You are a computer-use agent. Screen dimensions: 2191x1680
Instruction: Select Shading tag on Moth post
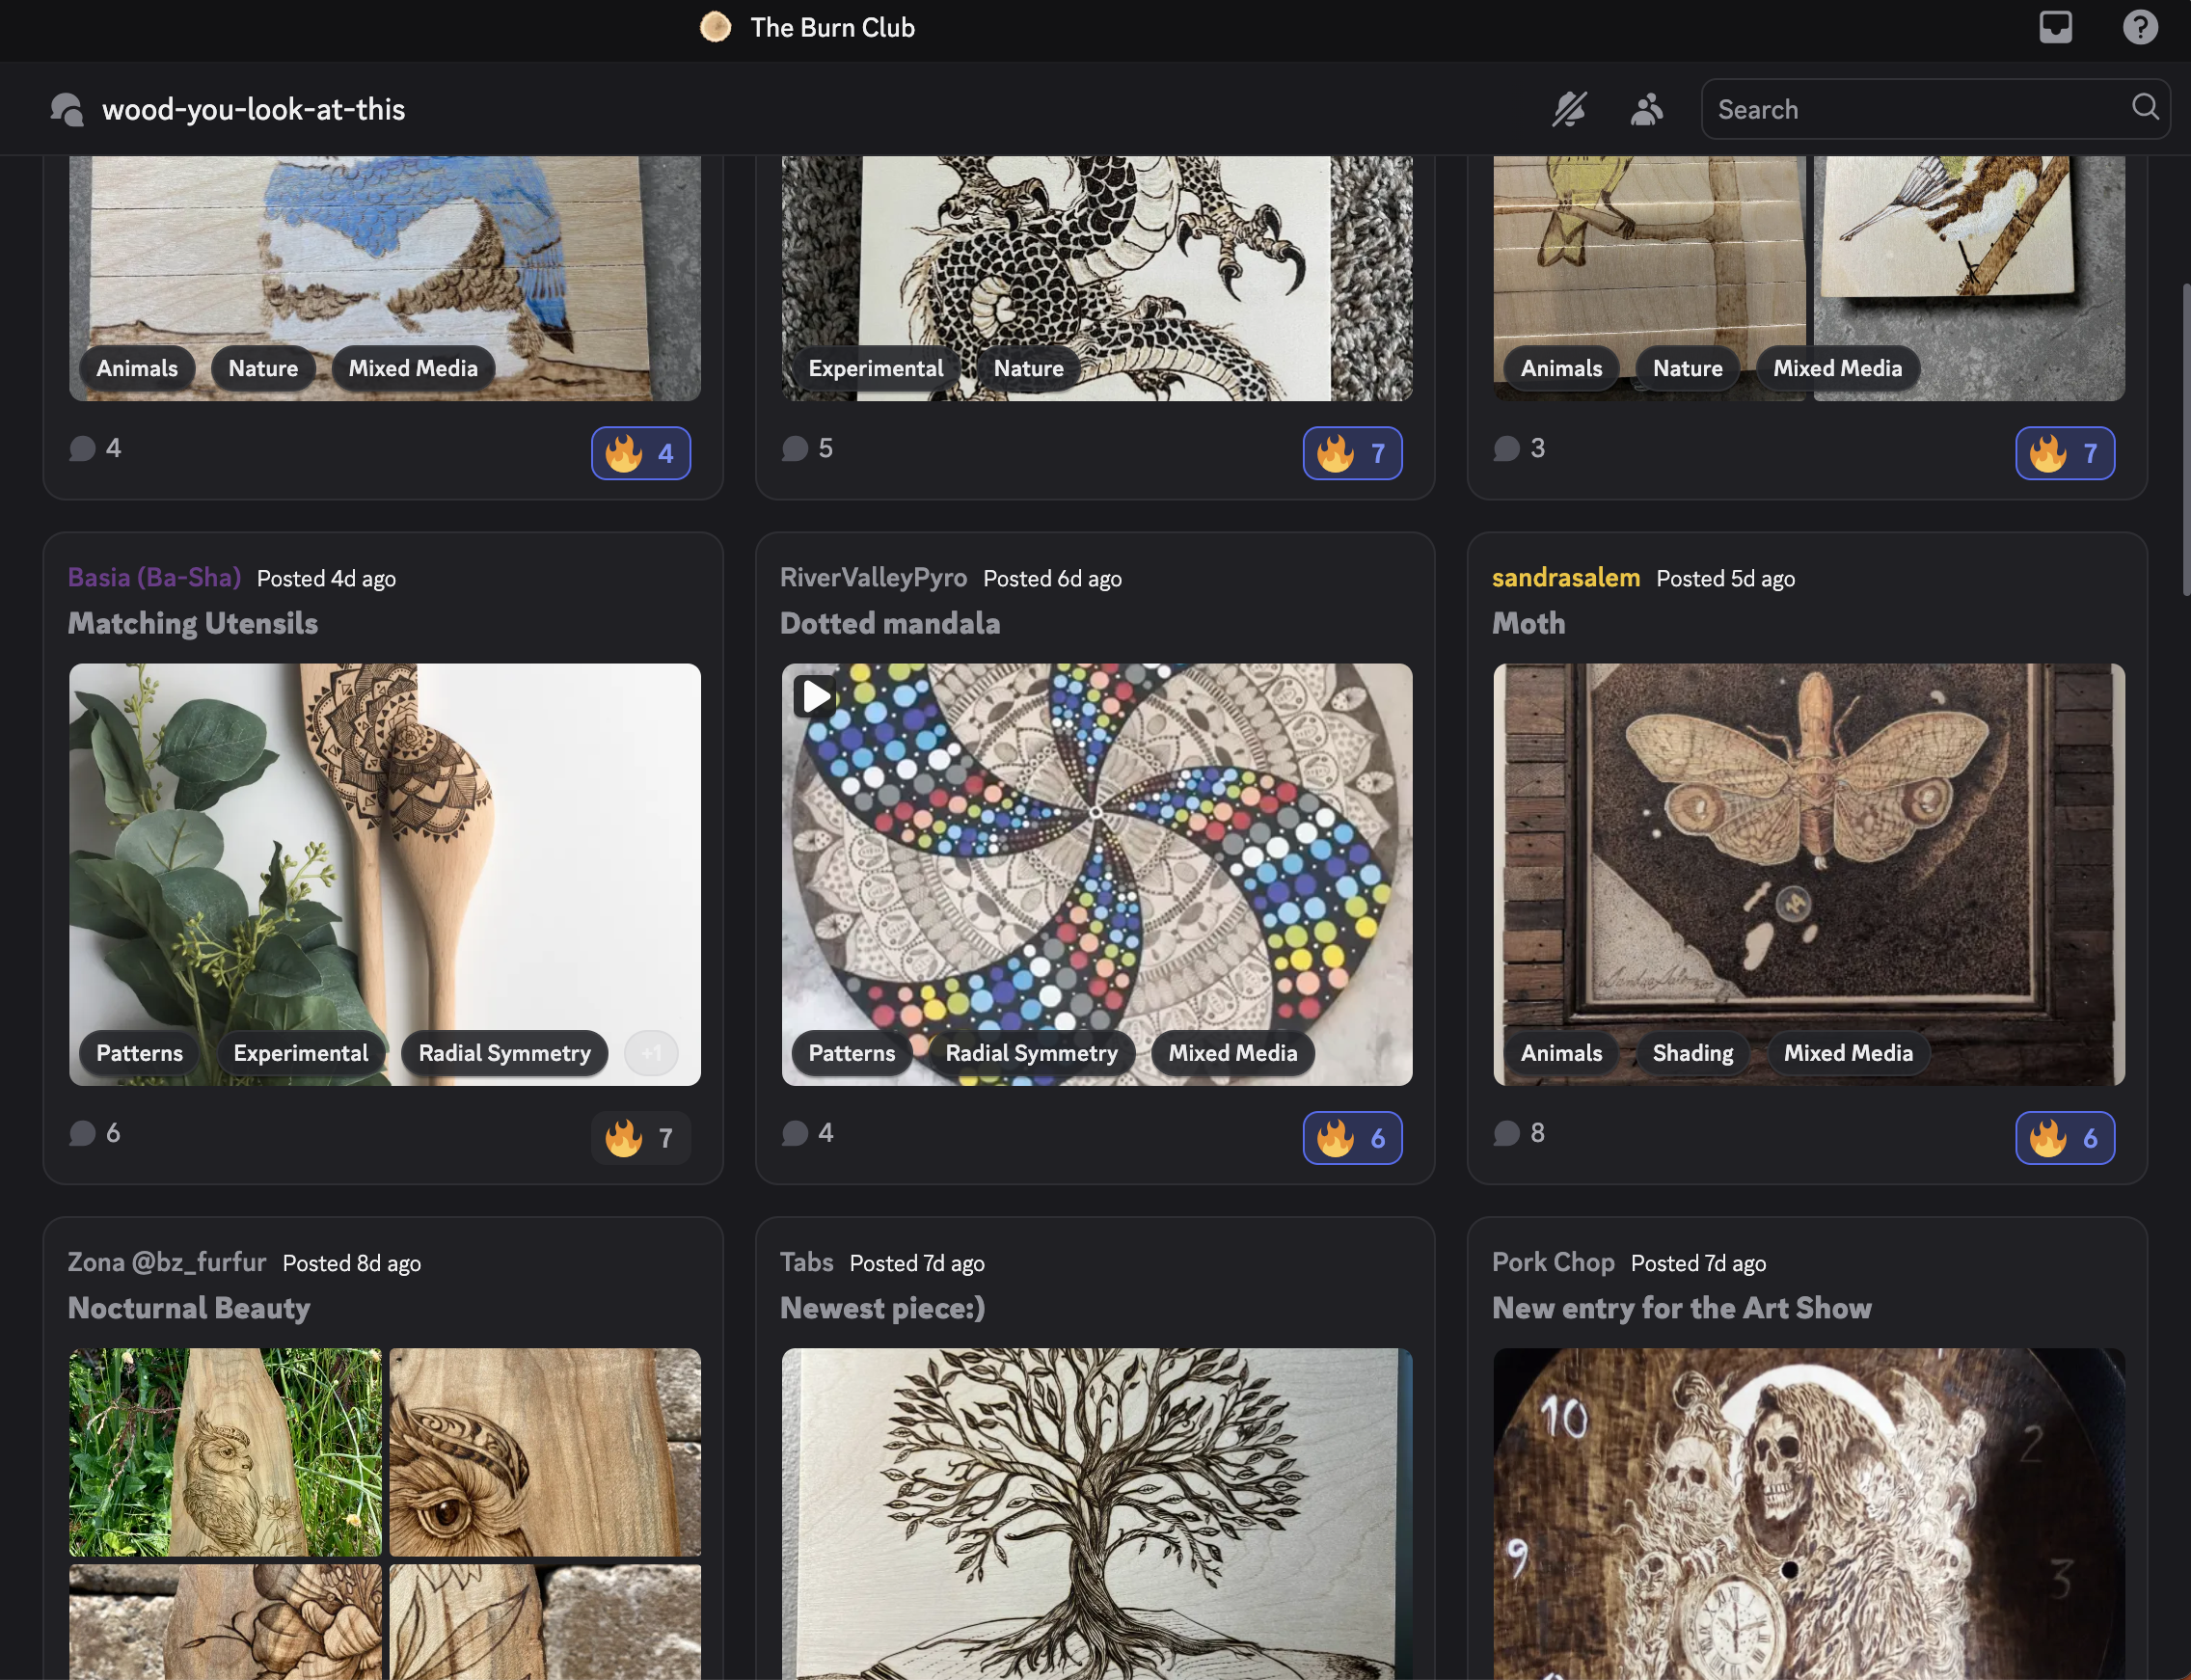1692,1053
